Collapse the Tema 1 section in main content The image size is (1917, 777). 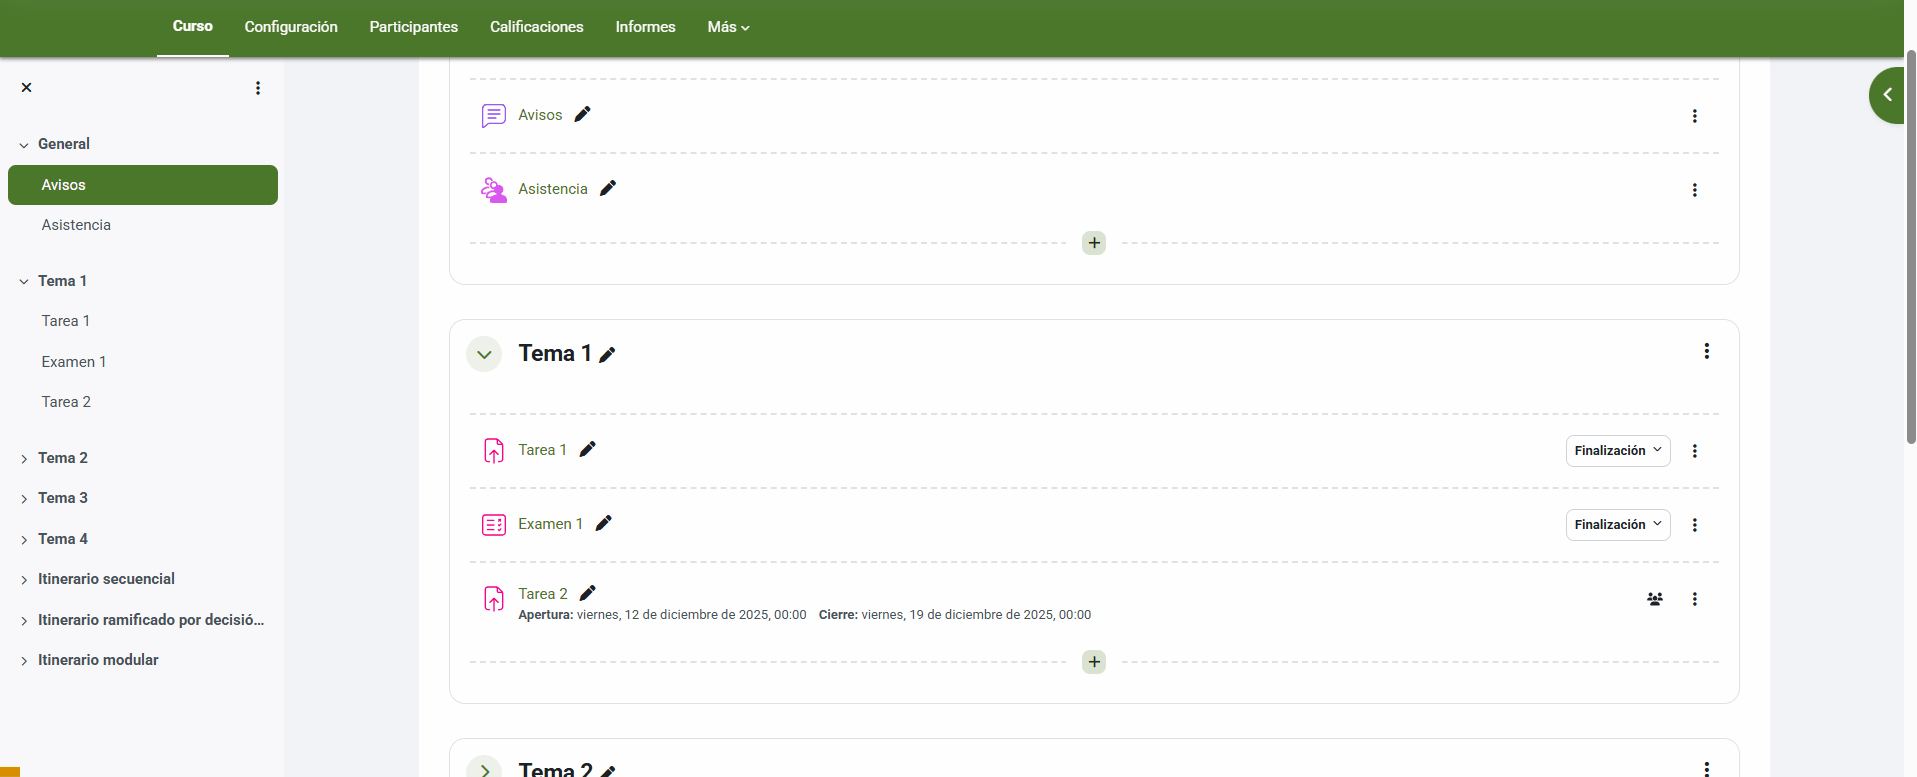(484, 354)
